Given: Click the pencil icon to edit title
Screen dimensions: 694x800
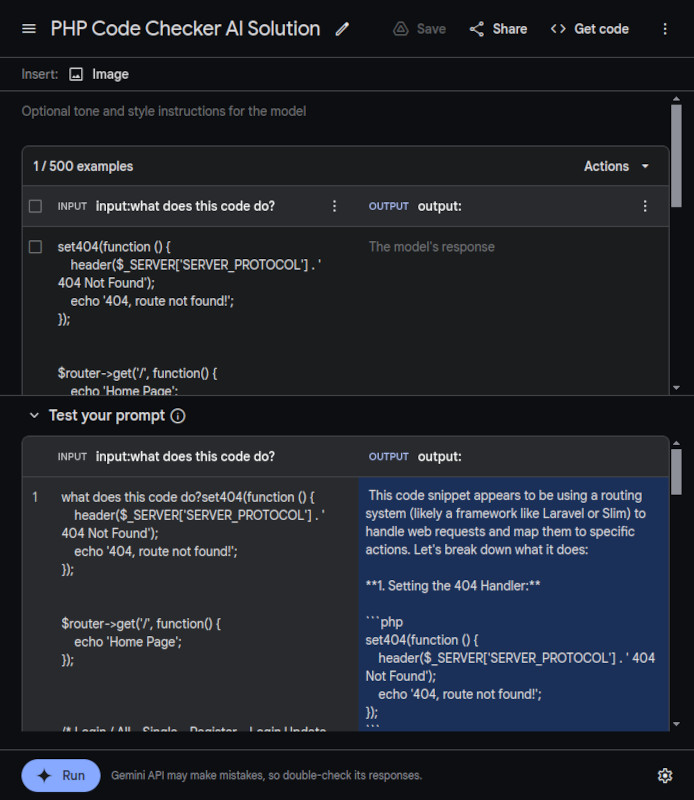Looking at the screenshot, I should 343,29.
